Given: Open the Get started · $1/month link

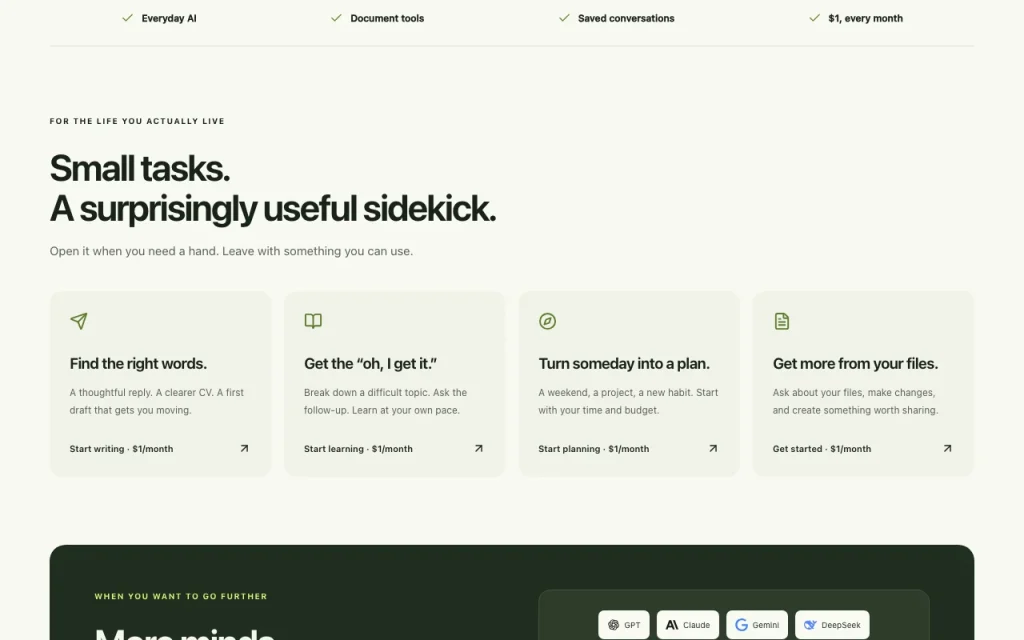Looking at the screenshot, I should (x=822, y=449).
